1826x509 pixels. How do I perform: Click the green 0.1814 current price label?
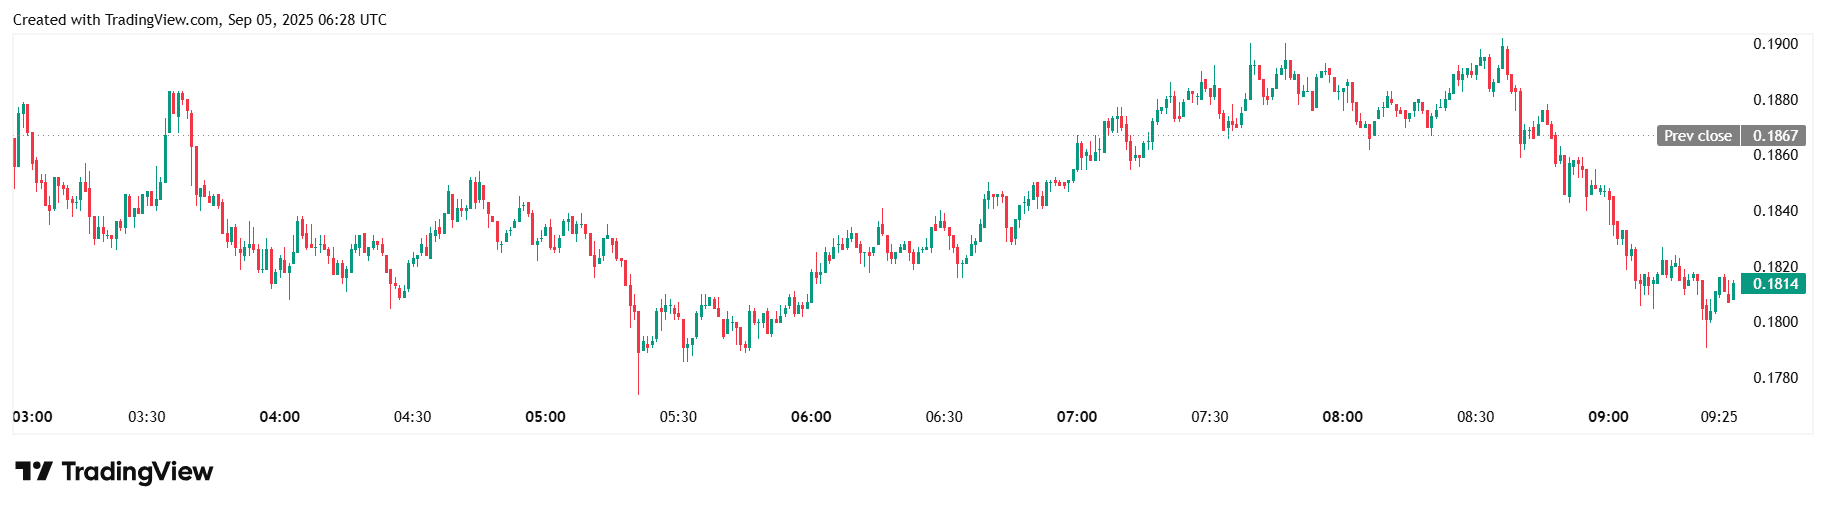[1775, 284]
